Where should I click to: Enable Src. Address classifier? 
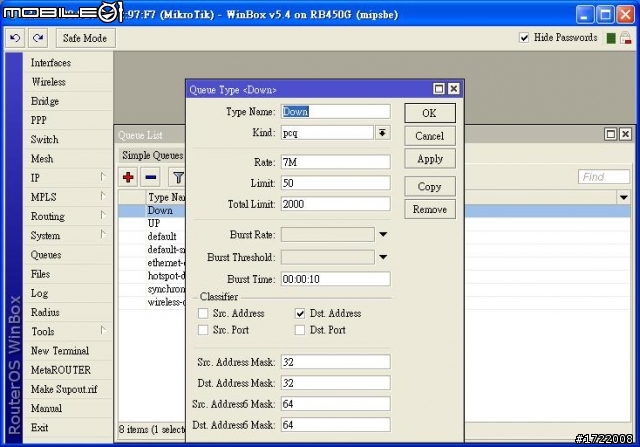[203, 314]
